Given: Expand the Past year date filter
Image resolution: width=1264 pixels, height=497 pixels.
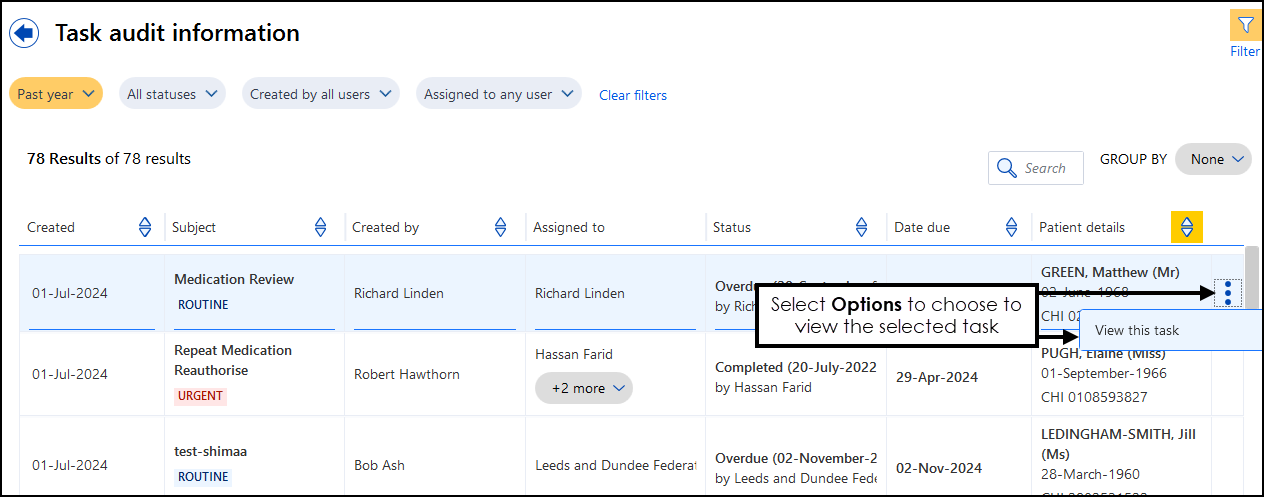Looking at the screenshot, I should (x=56, y=94).
